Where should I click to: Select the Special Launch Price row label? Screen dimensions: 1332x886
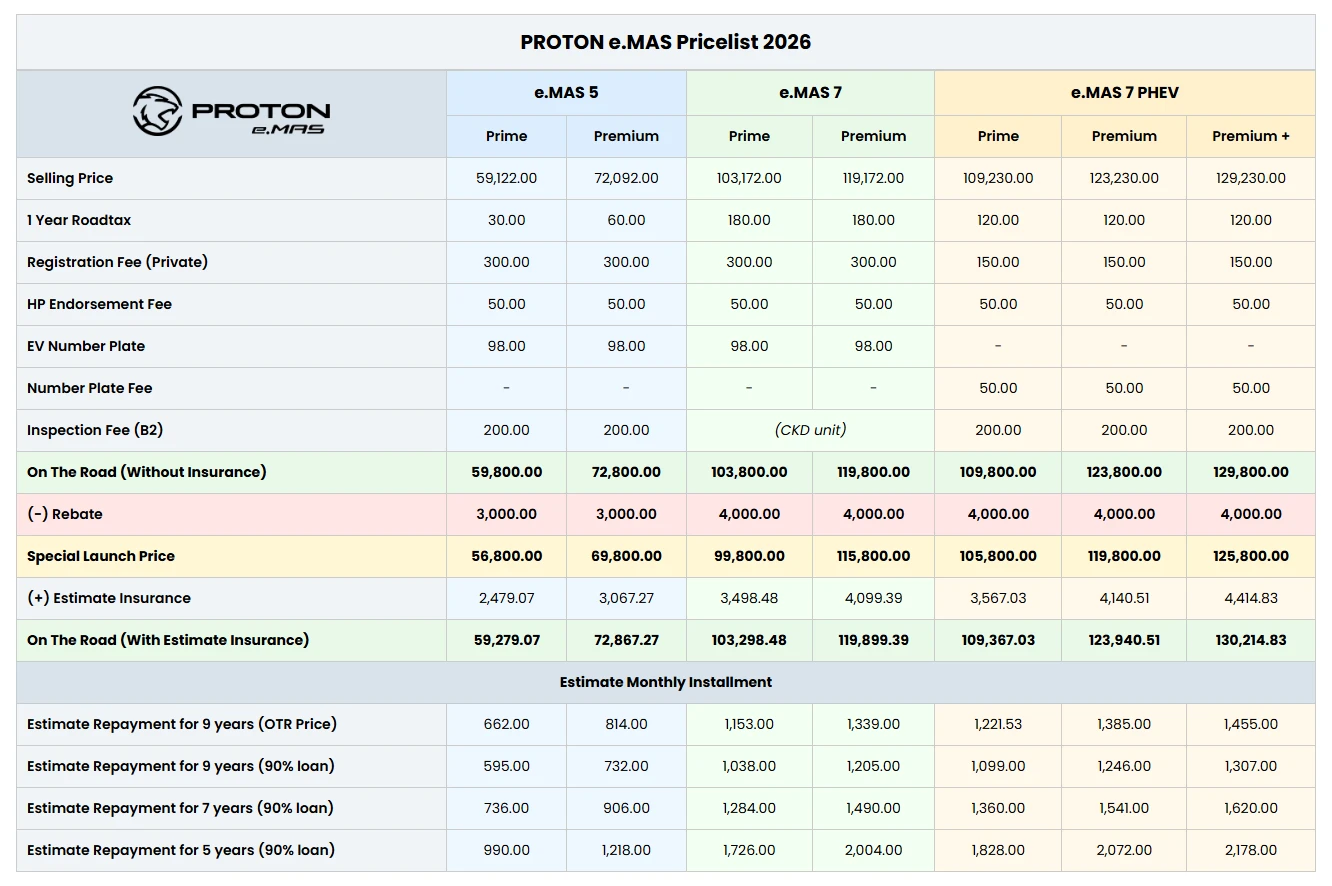tap(107, 556)
